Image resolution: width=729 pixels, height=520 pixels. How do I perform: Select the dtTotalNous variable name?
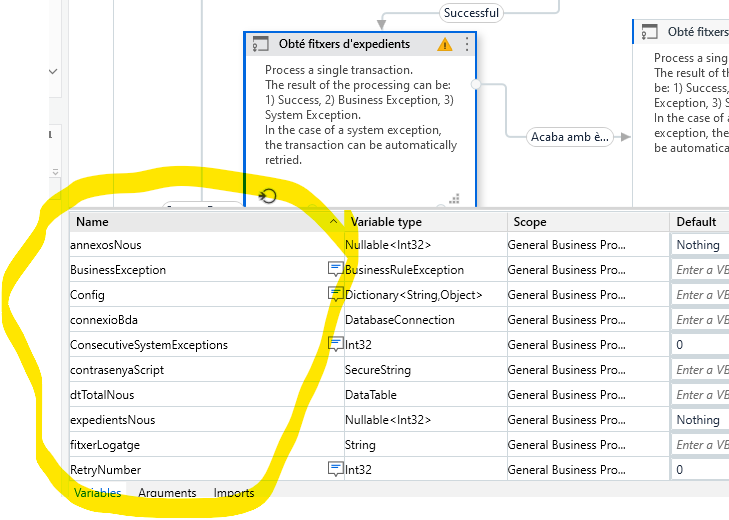point(102,395)
